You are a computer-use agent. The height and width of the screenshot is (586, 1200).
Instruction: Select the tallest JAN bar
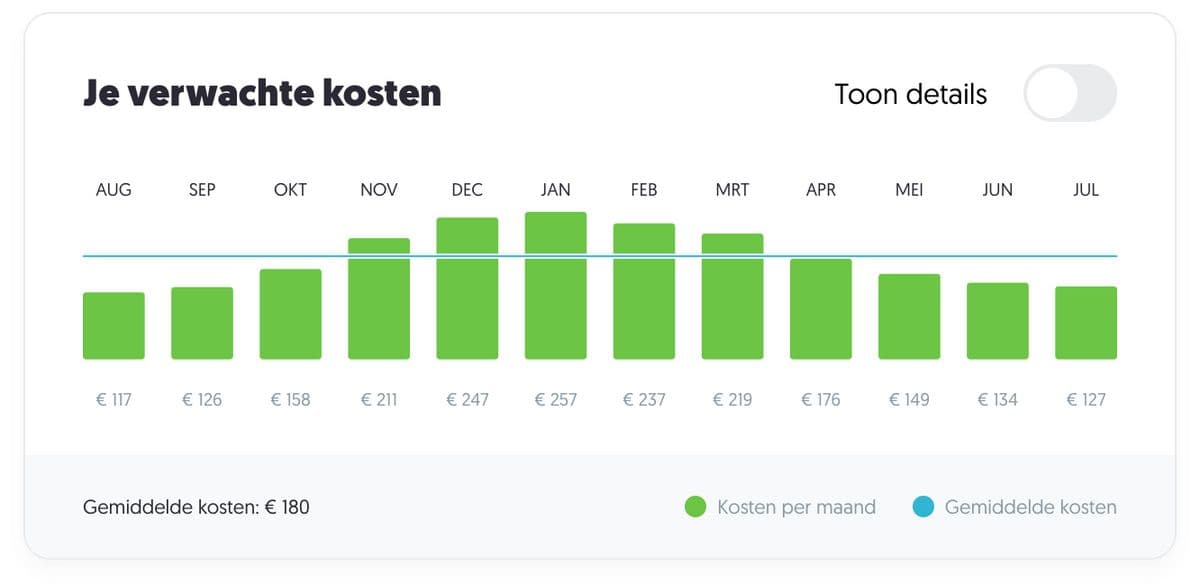[555, 287]
